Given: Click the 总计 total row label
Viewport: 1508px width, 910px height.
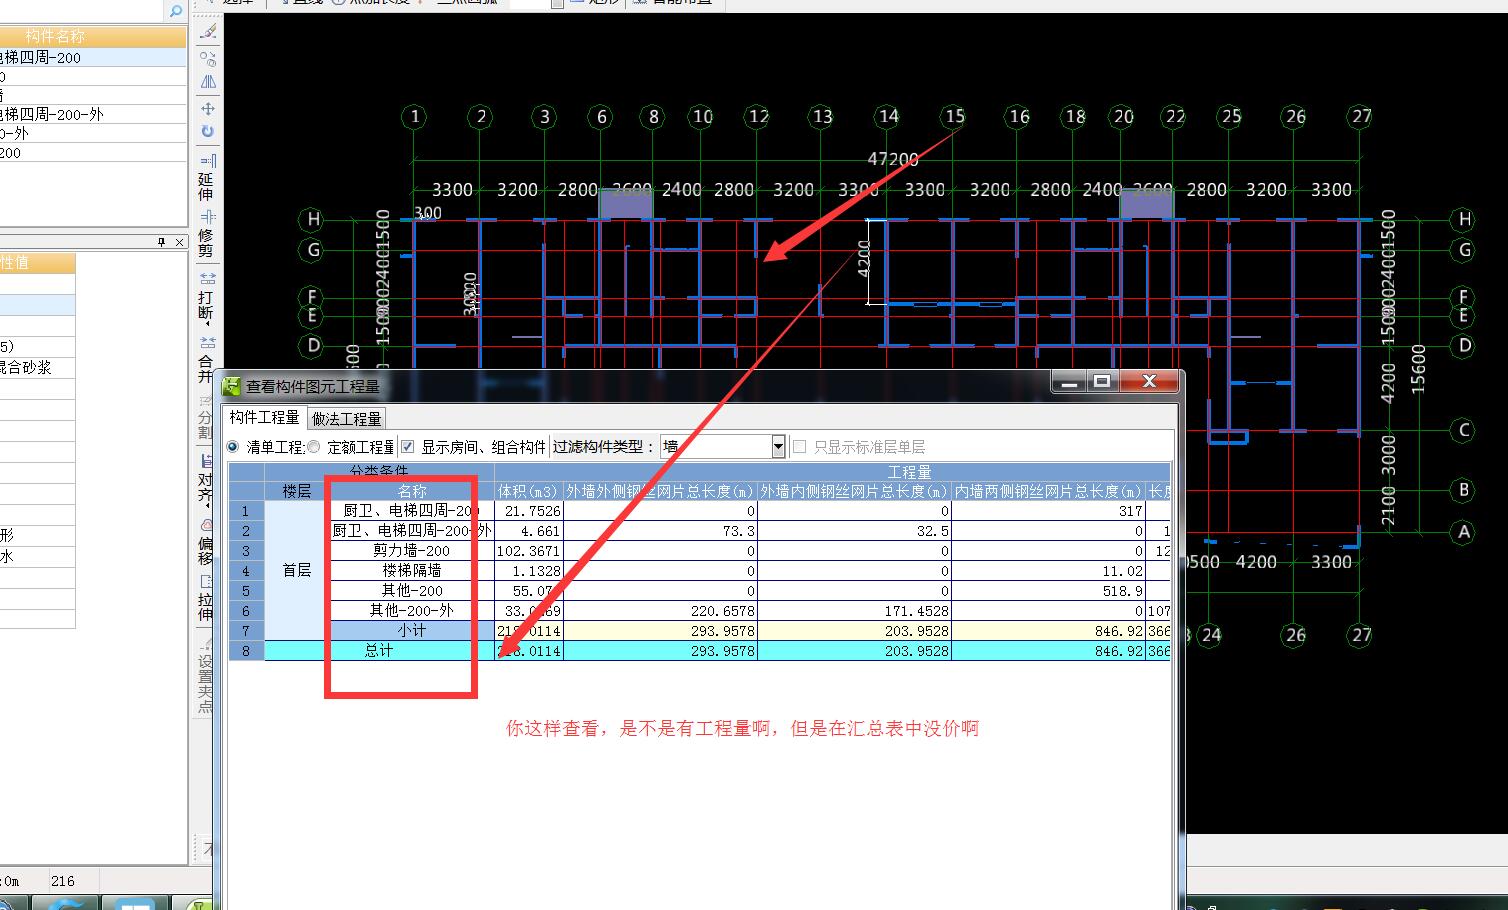Looking at the screenshot, I should point(379,651).
